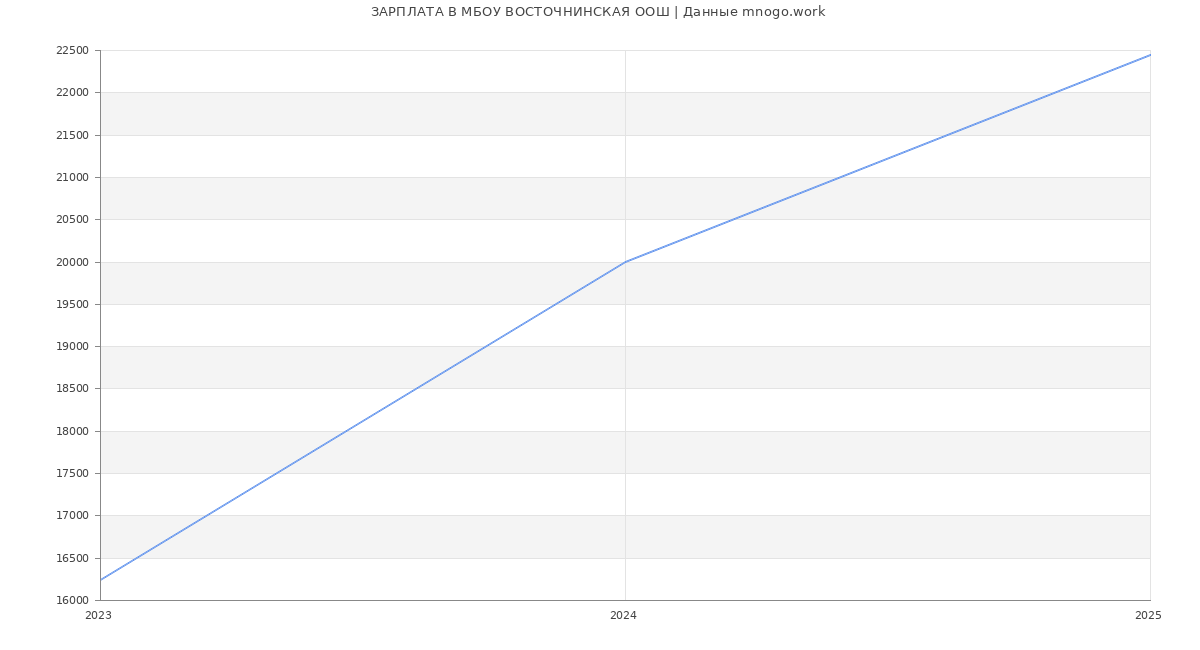Select the 17500 y-axis label
Image resolution: width=1200 pixels, height=650 pixels.
point(72,474)
